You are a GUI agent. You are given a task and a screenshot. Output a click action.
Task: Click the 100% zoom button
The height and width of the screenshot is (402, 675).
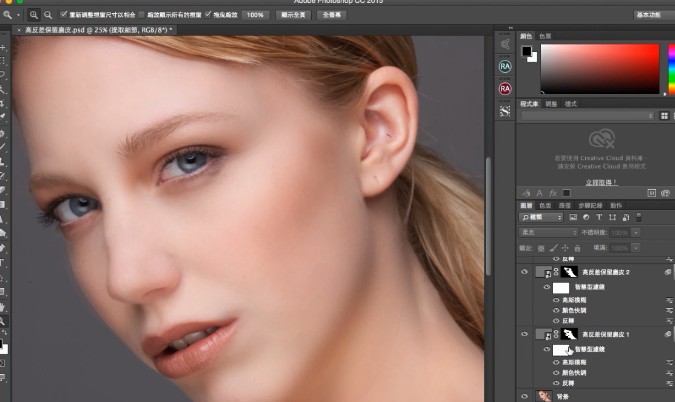255,15
